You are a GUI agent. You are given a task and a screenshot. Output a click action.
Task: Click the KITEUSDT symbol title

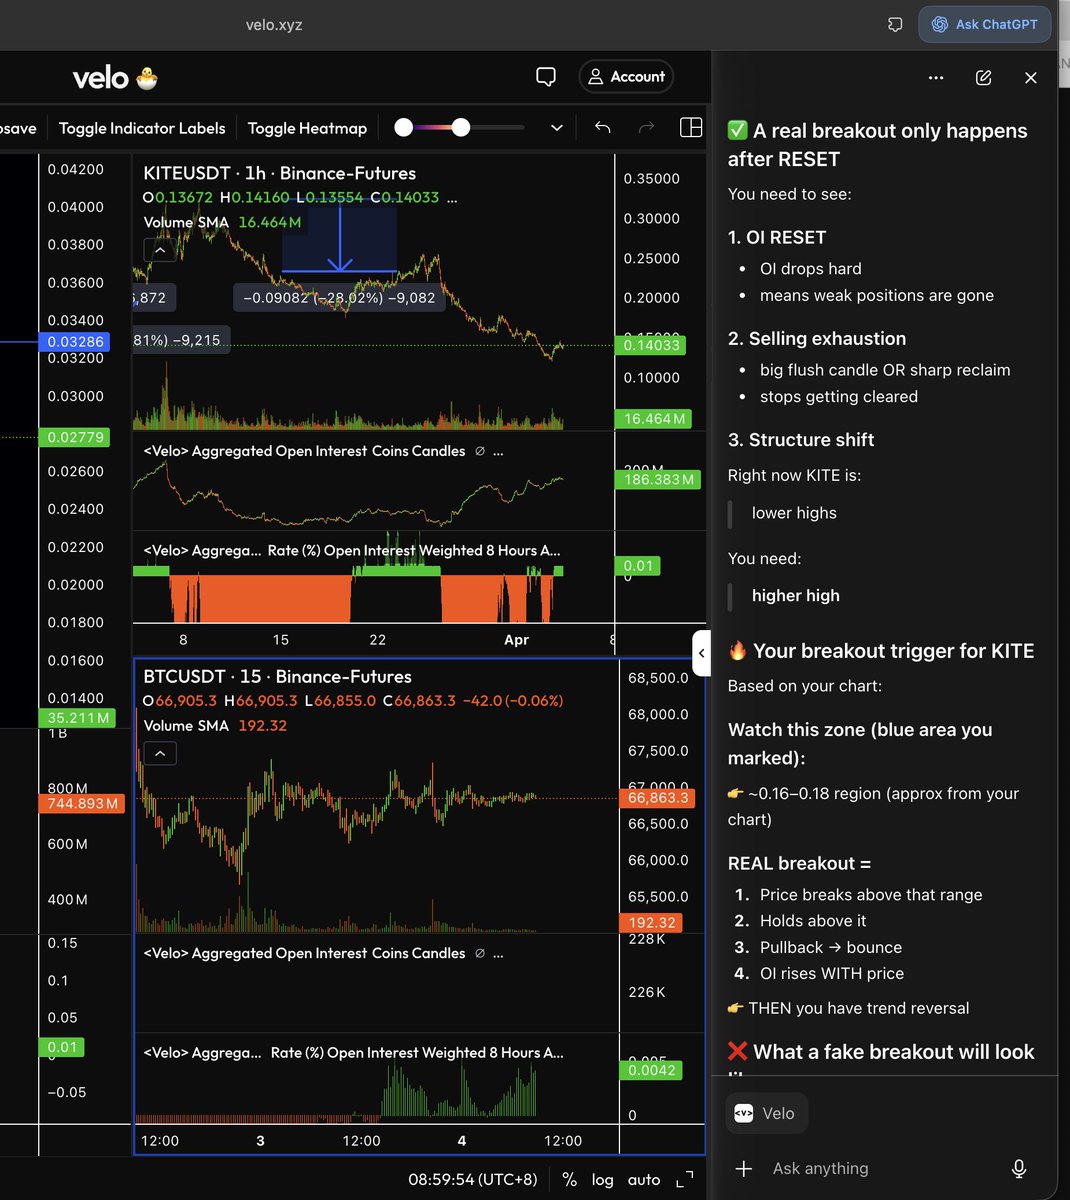(x=279, y=173)
